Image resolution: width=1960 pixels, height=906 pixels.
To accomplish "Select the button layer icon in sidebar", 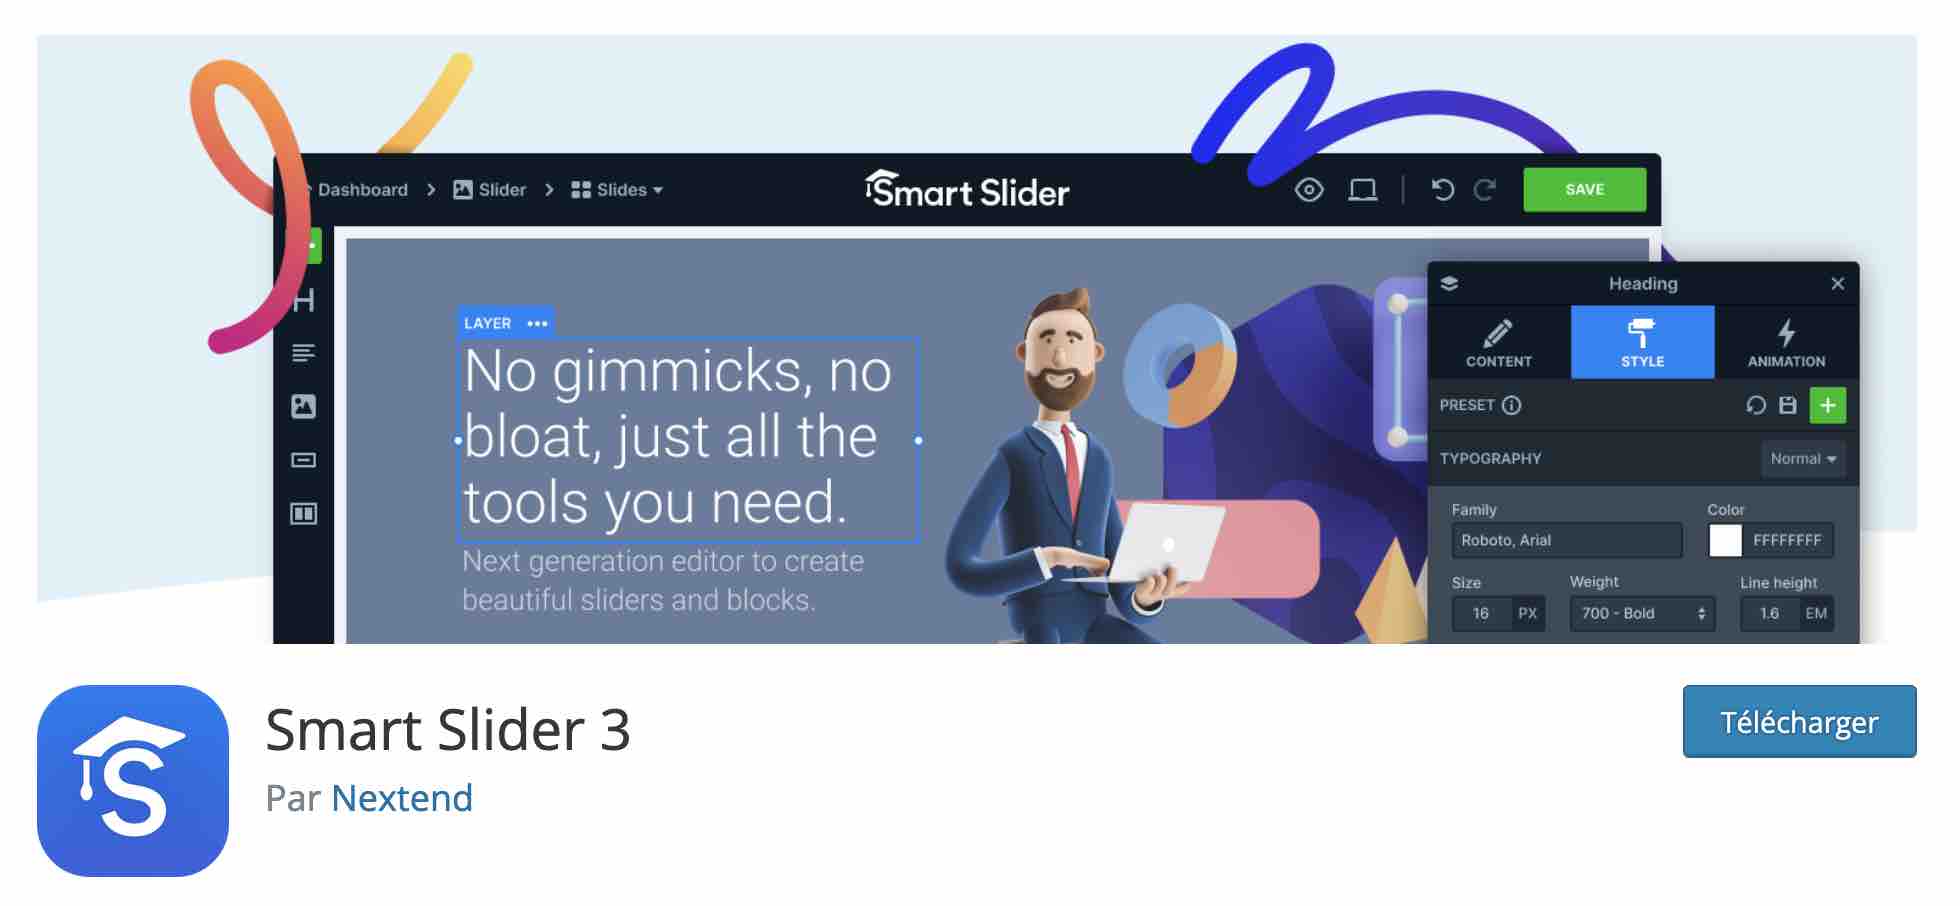I will (x=304, y=460).
